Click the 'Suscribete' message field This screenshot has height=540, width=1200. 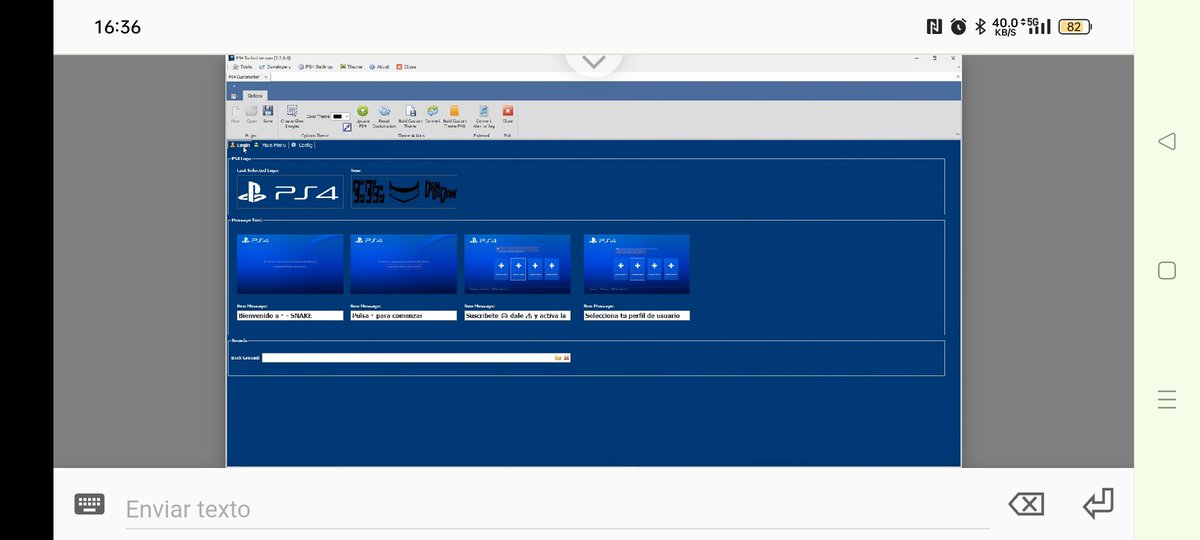point(517,315)
